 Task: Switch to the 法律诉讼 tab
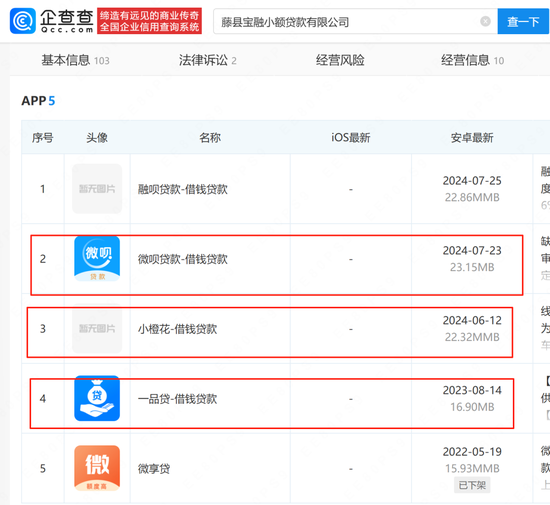207,60
